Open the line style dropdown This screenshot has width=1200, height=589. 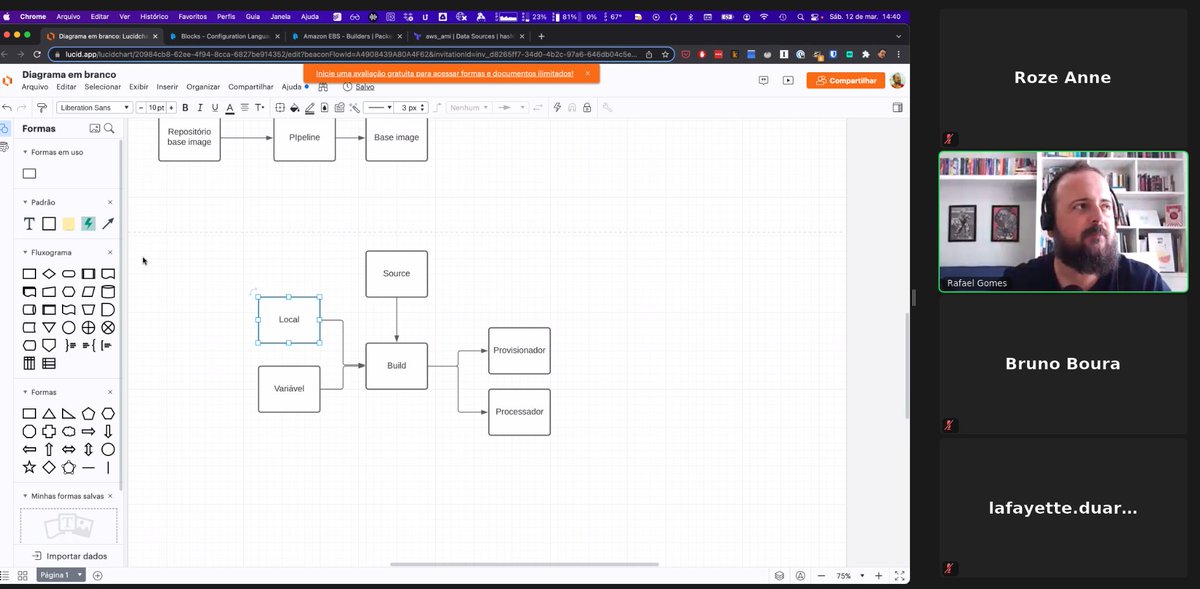click(x=377, y=107)
